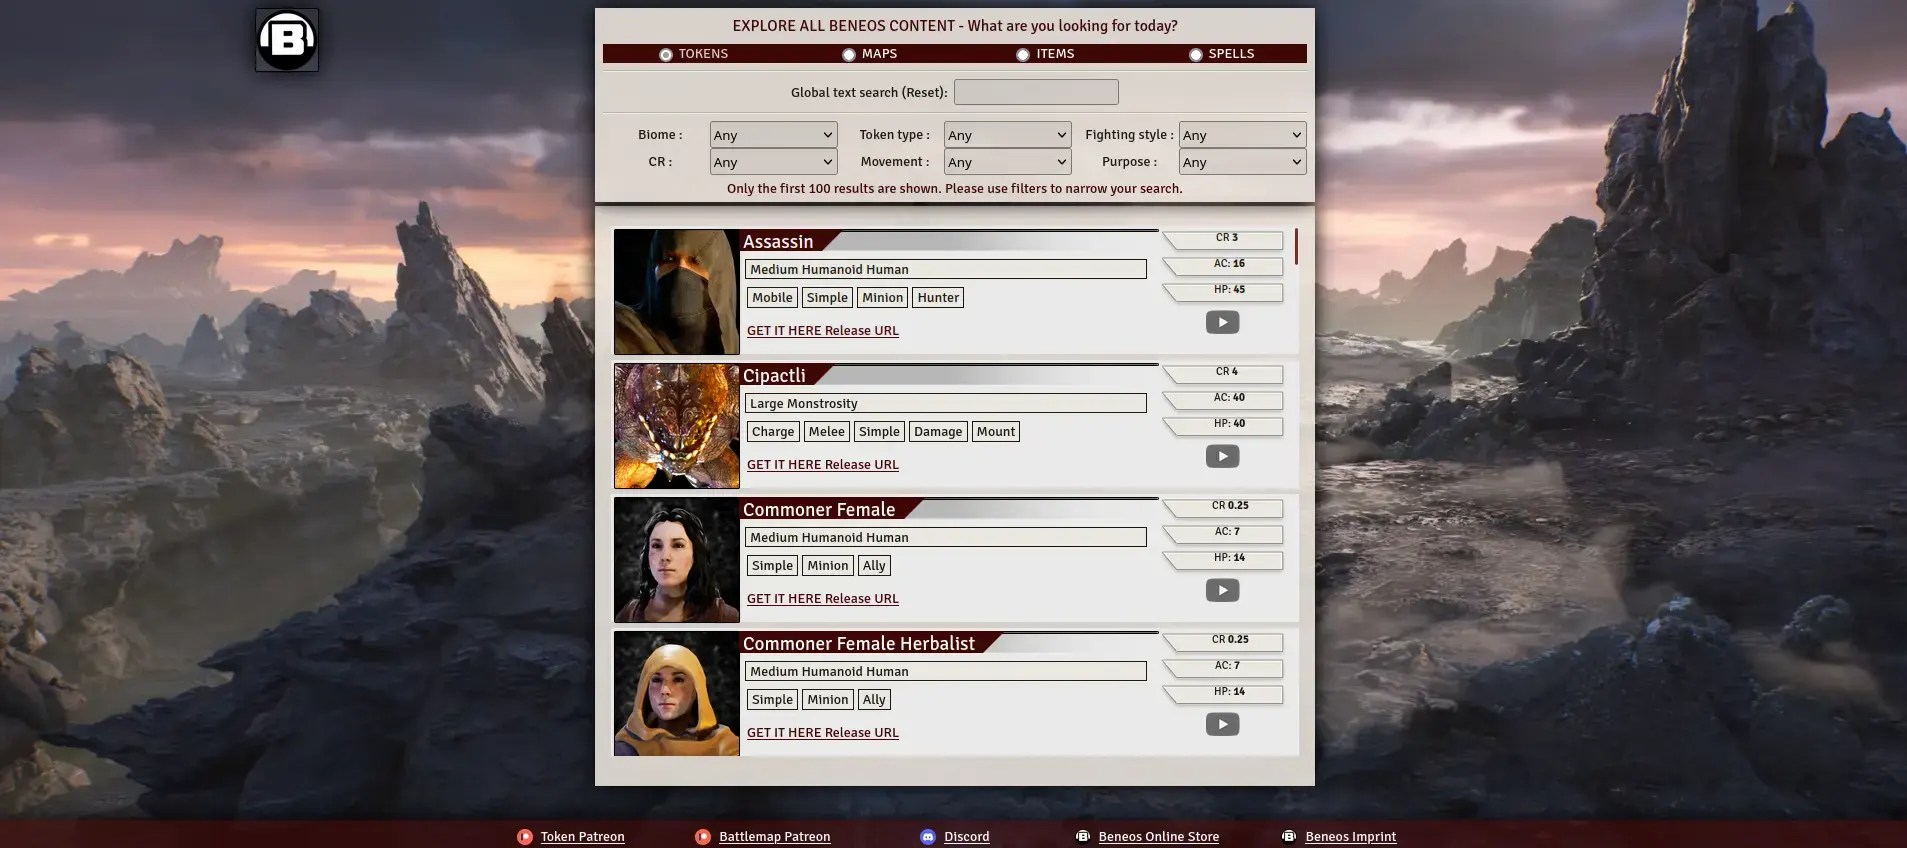
Task: Click the Mount tag on Cipactli
Action: (996, 432)
